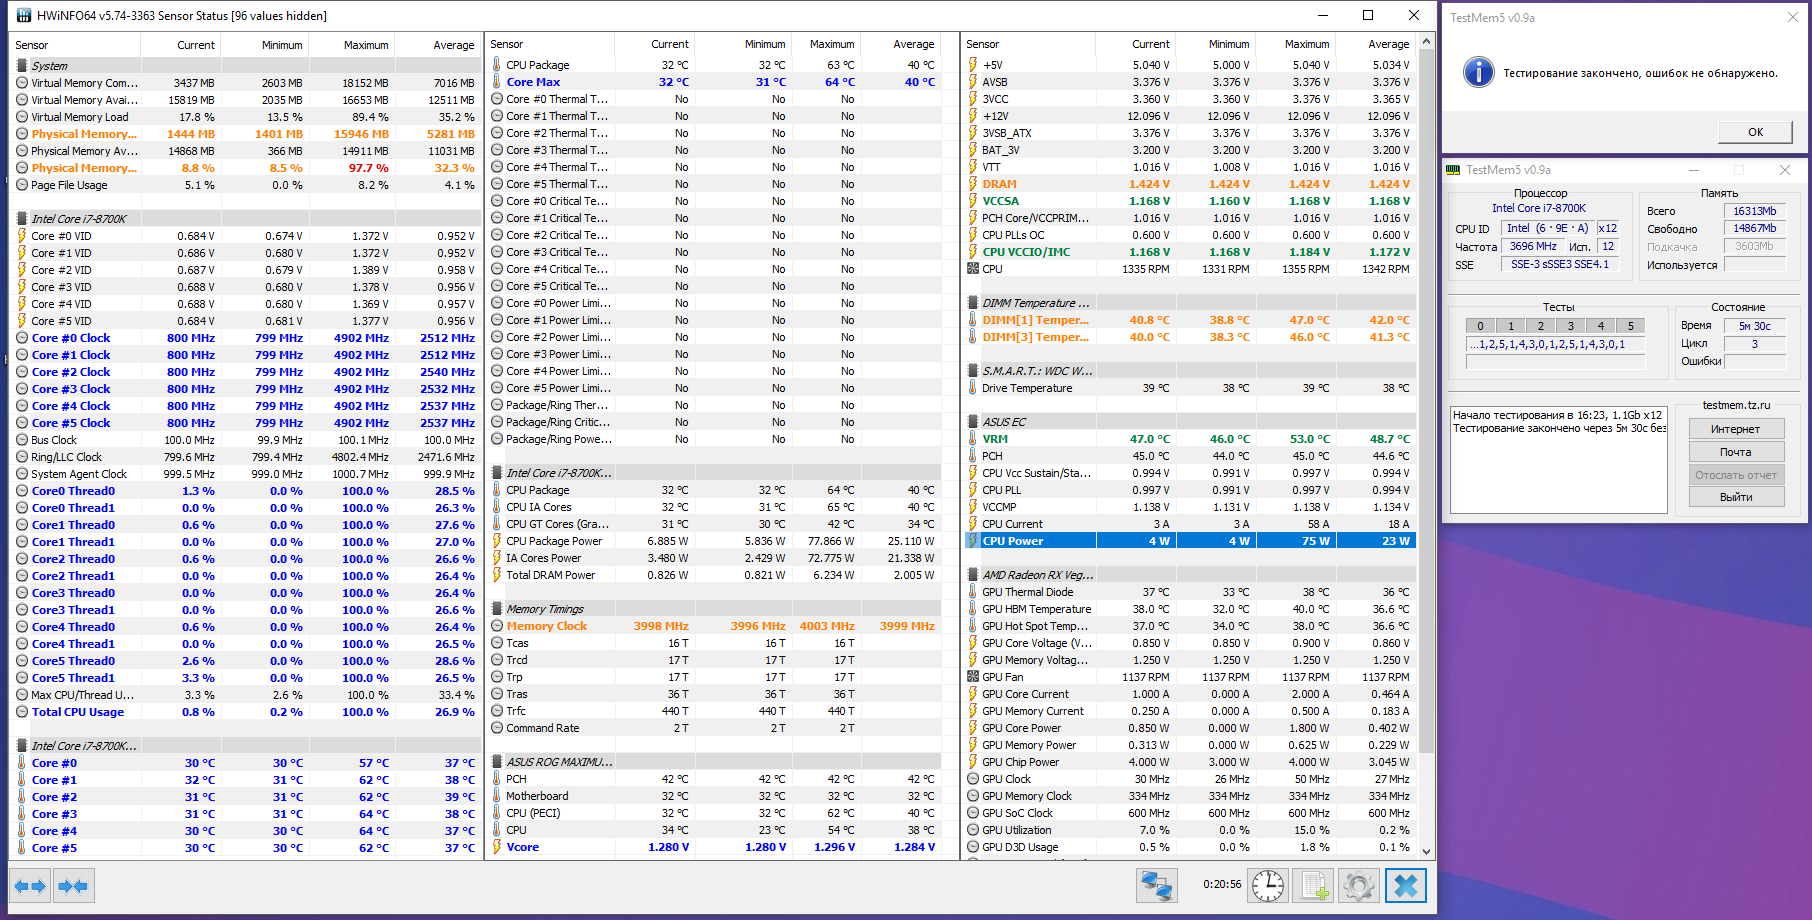Click the icon beside Total CPU Usage
Image resolution: width=1812 pixels, height=920 pixels.
coord(22,712)
